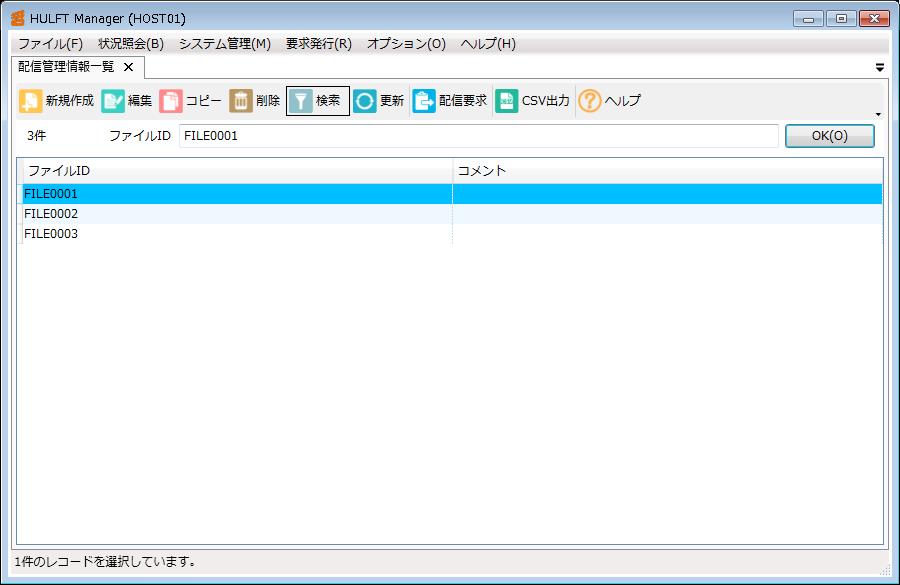Click the 新規作成 (New) toolbar icon
This screenshot has height=585, width=900.
point(30,101)
